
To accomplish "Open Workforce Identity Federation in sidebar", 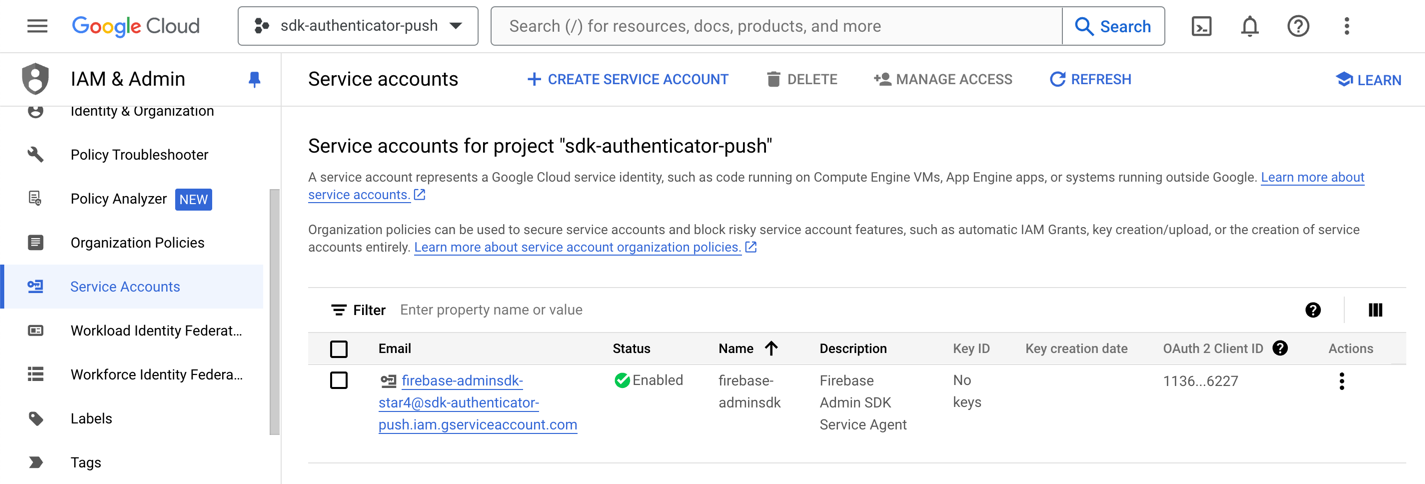I will [156, 375].
